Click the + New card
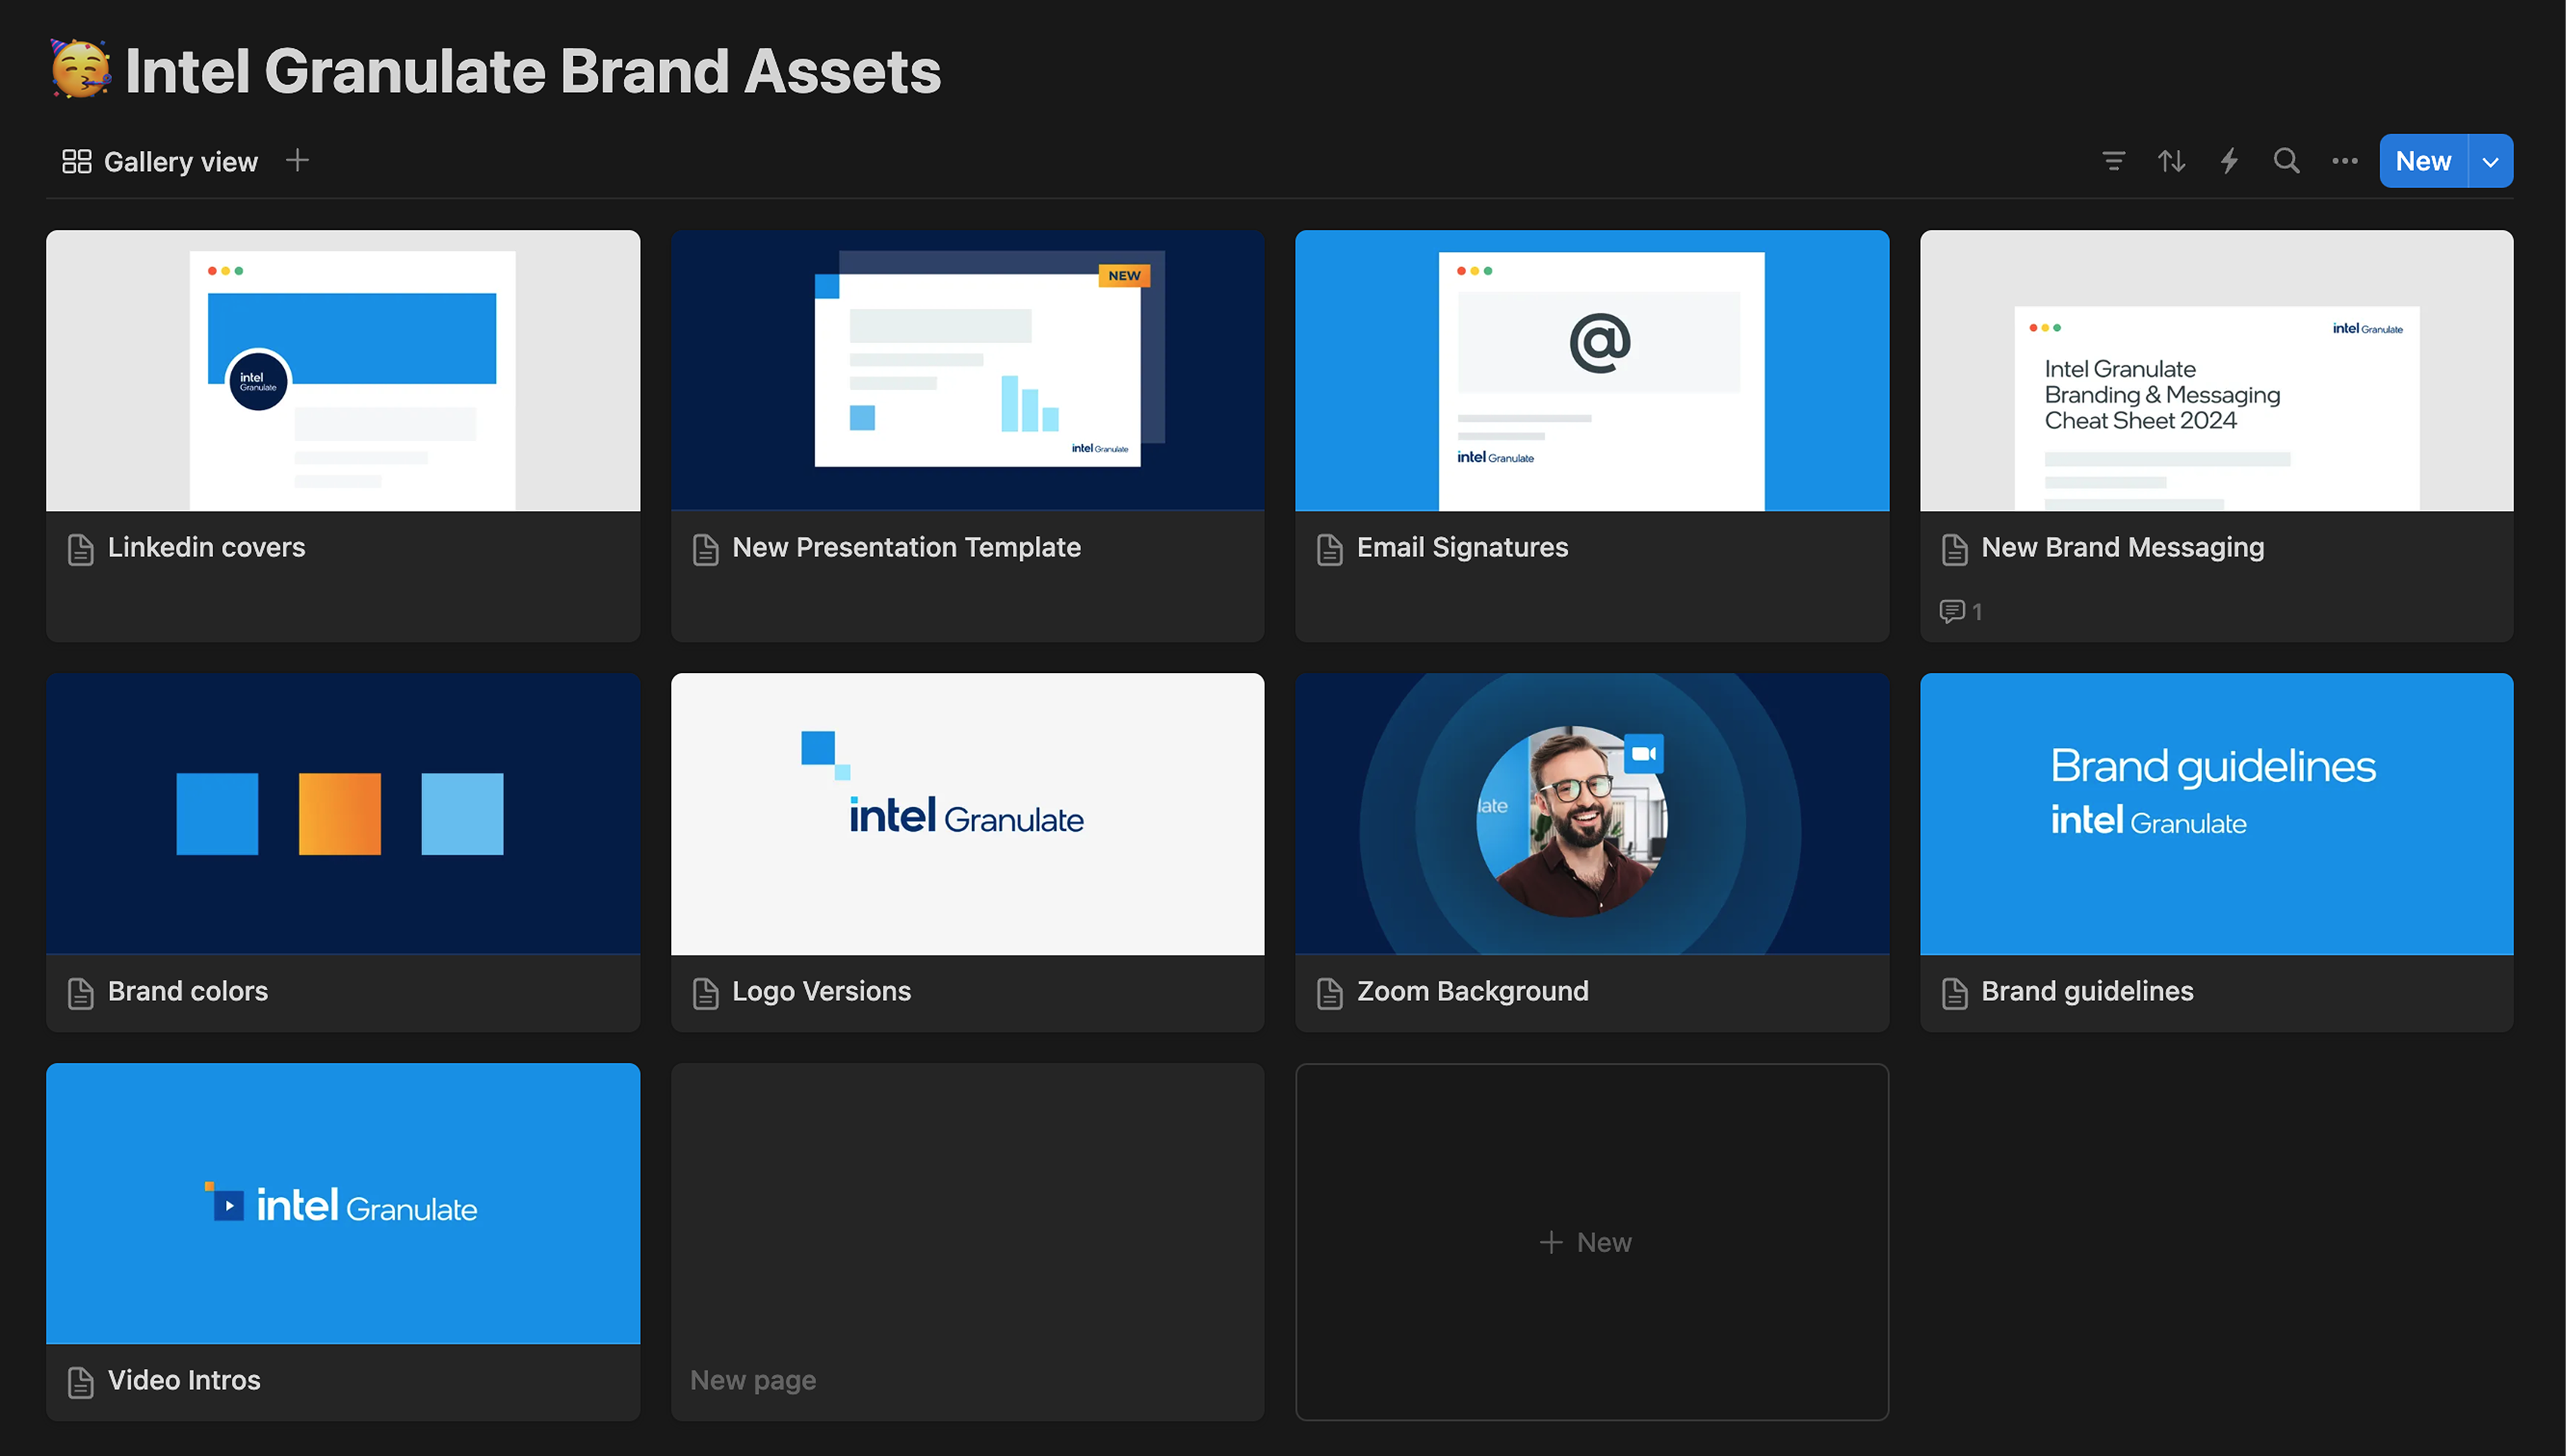2566x1456 pixels. click(x=1591, y=1241)
